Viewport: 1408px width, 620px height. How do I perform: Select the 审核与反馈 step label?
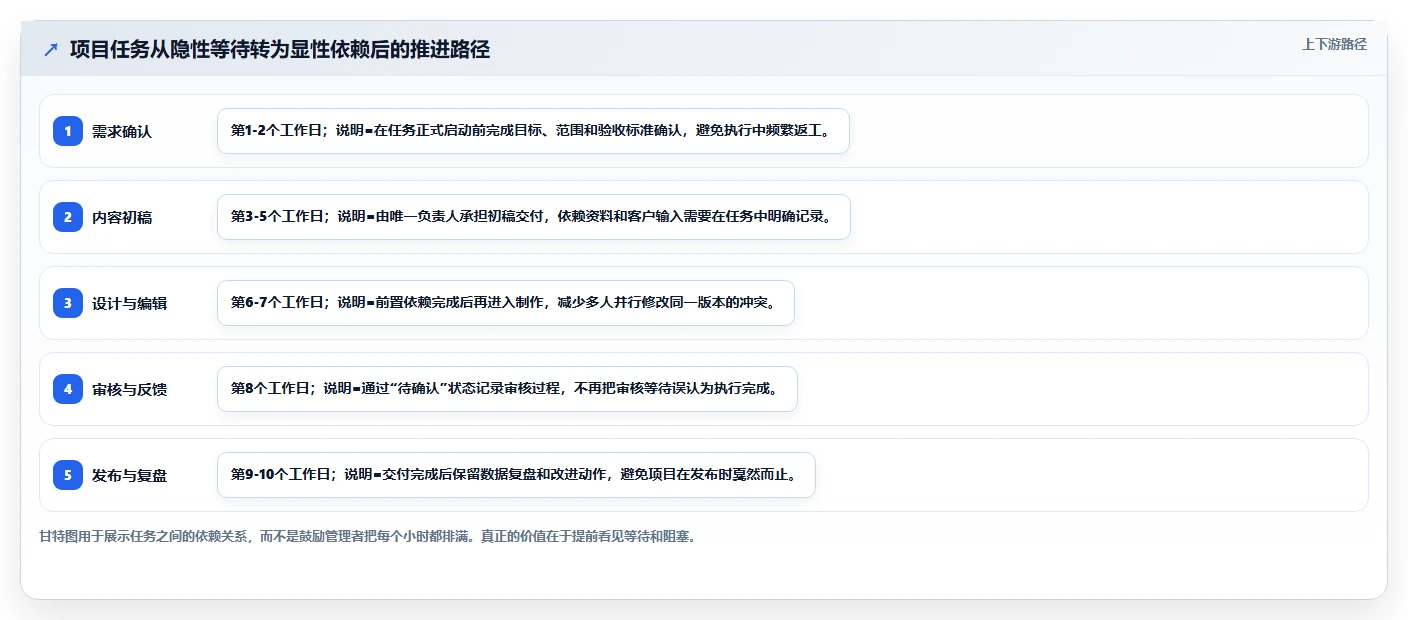[129, 389]
